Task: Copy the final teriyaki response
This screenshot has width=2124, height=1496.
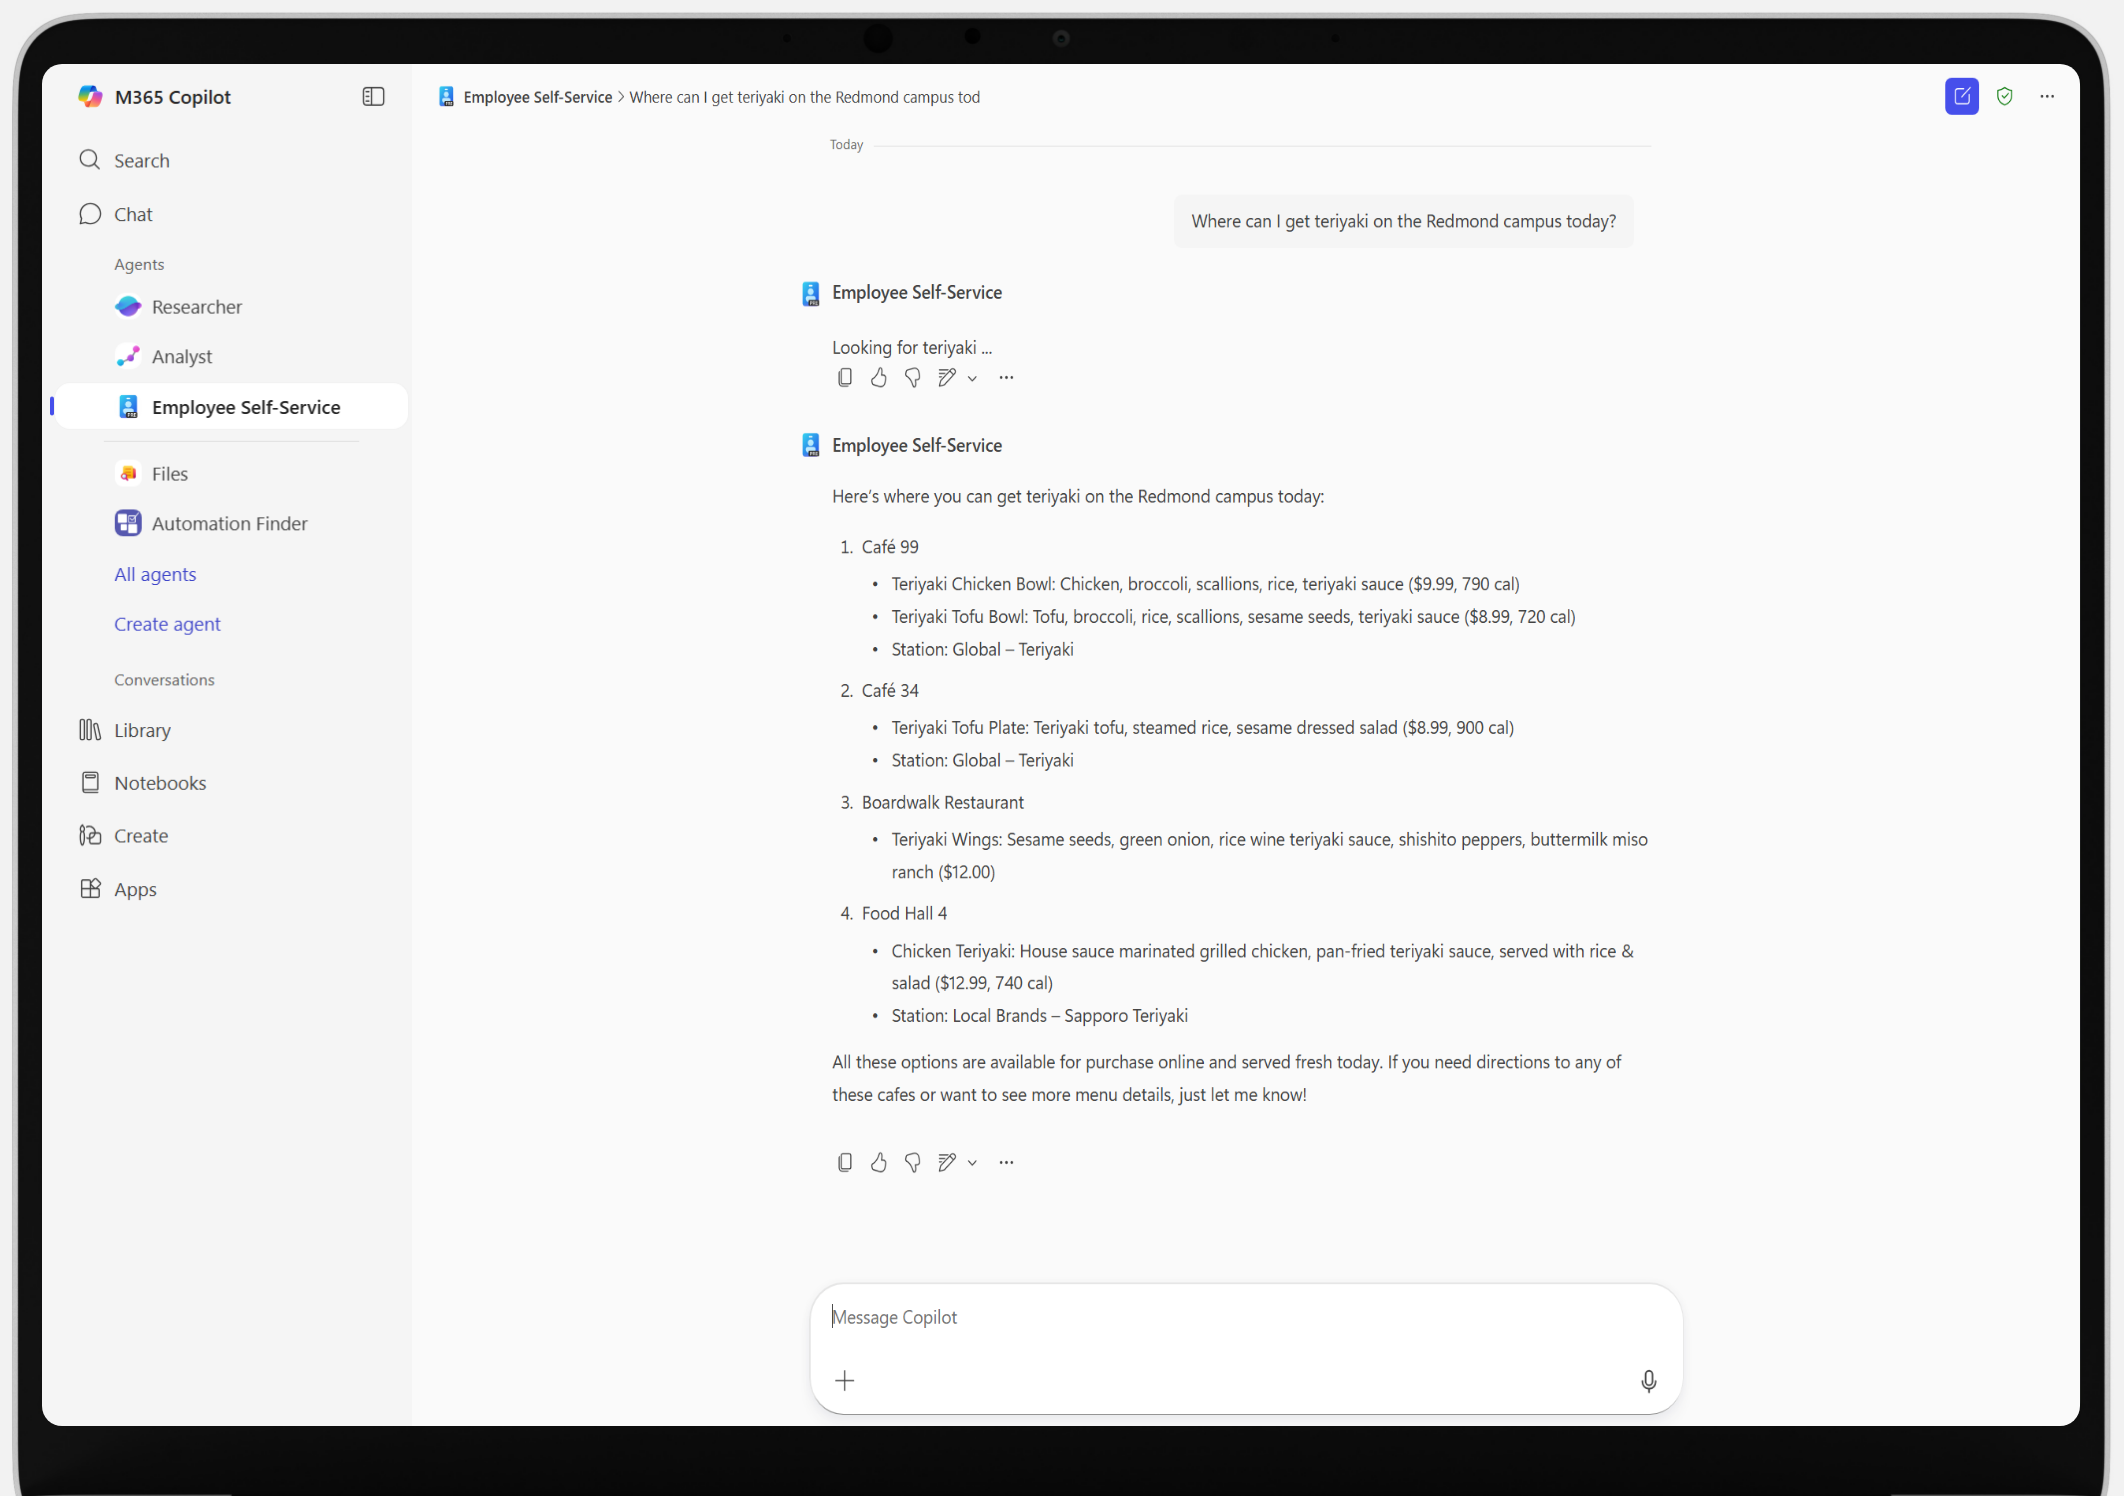Action: [845, 1162]
